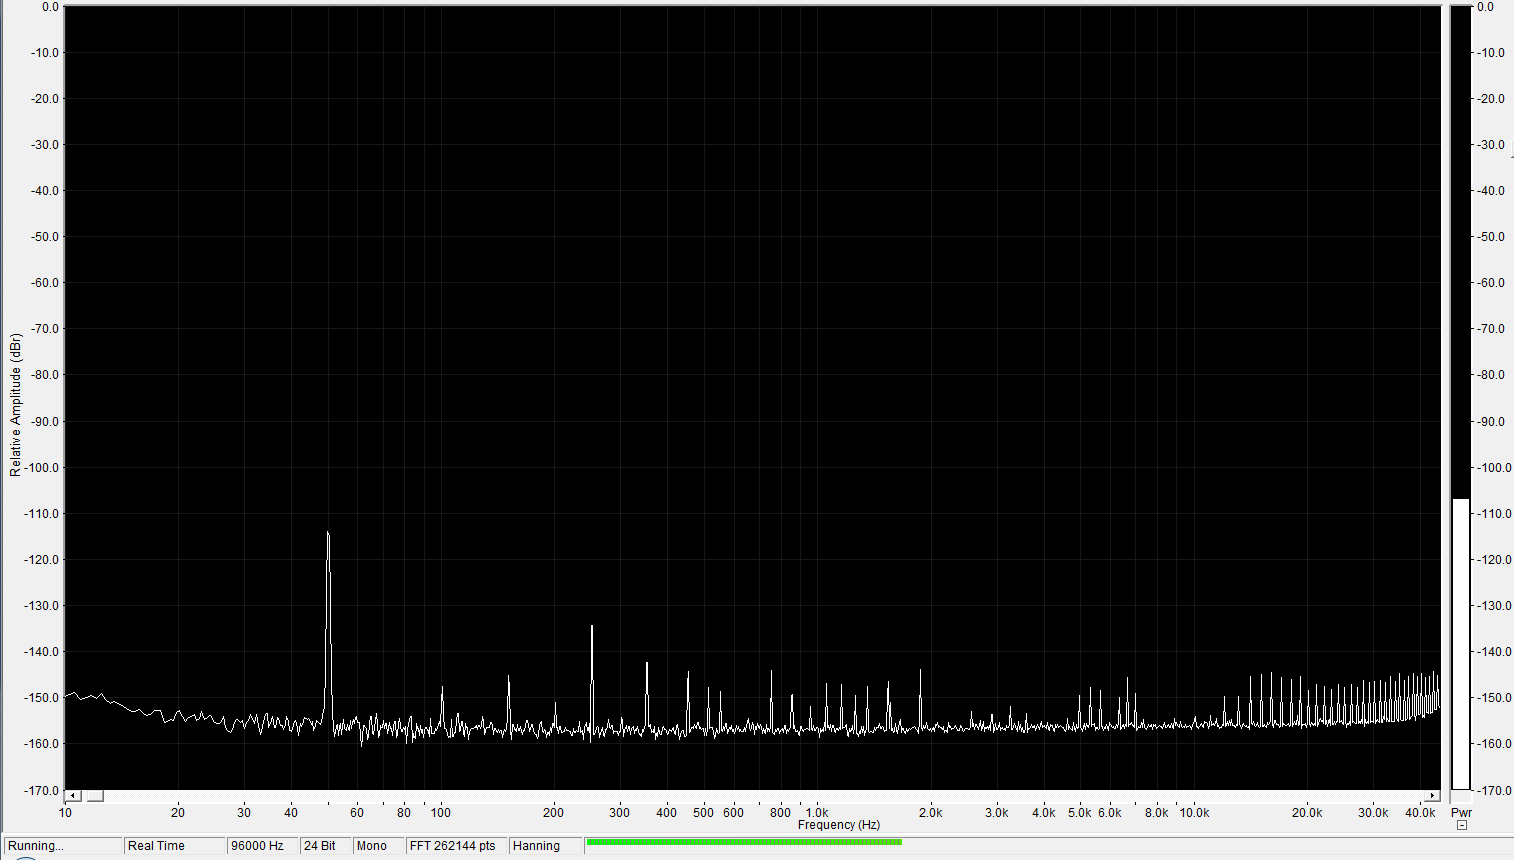This screenshot has width=1514, height=860.
Task: Click the green progress bar in status bar
Action: click(744, 842)
